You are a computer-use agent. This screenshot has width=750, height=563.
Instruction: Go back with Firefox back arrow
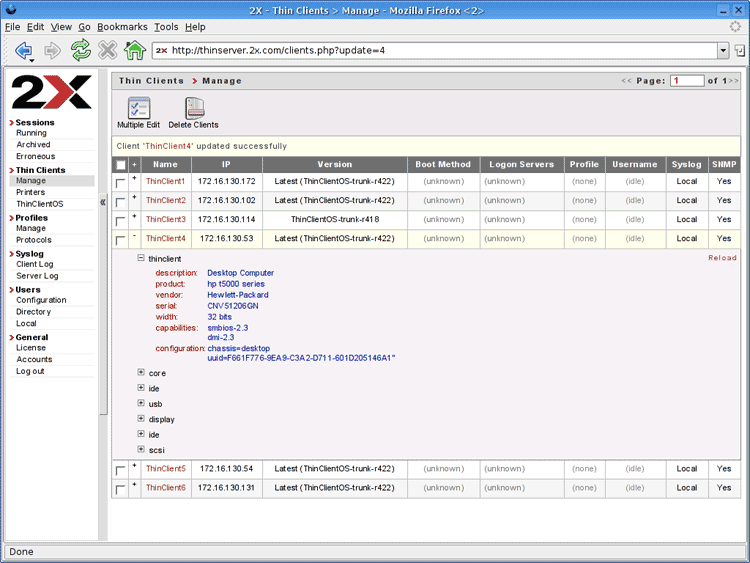(23, 50)
